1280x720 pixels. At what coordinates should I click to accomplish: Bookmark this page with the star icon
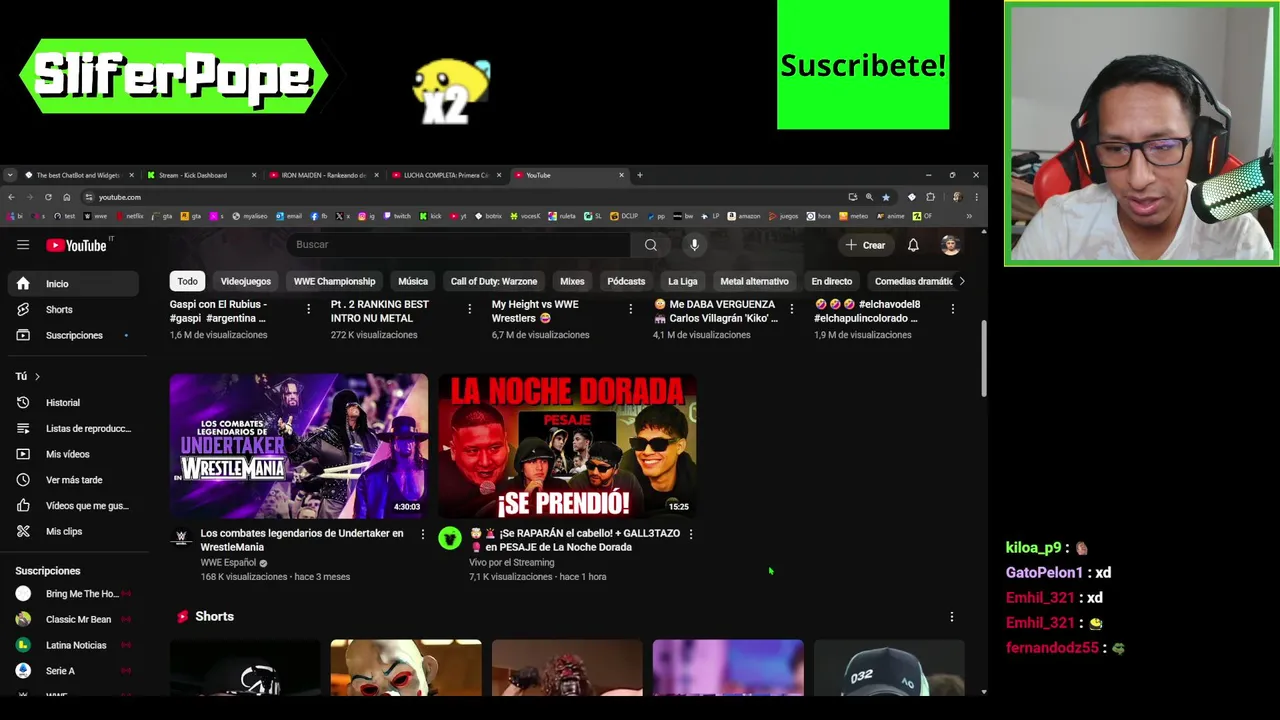click(x=886, y=197)
